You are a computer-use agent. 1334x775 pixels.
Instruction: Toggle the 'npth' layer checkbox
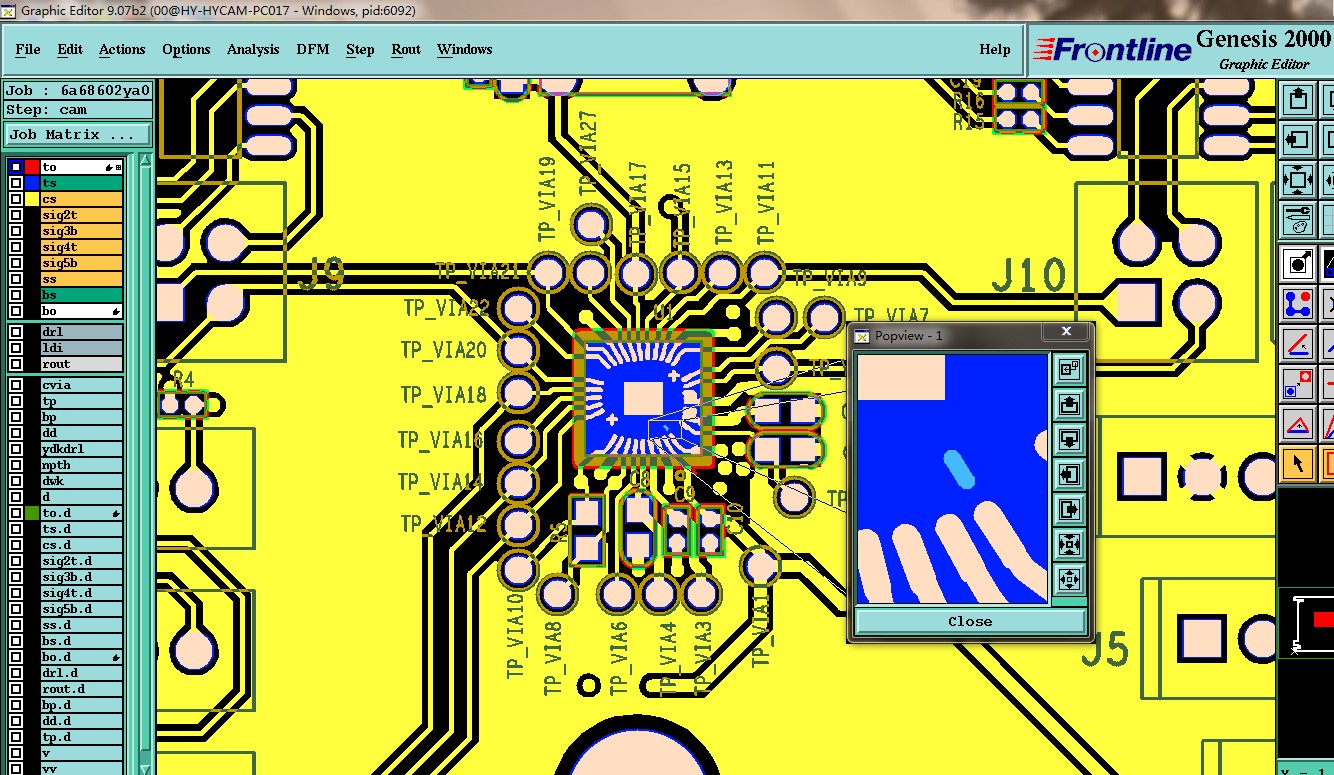click(16, 465)
